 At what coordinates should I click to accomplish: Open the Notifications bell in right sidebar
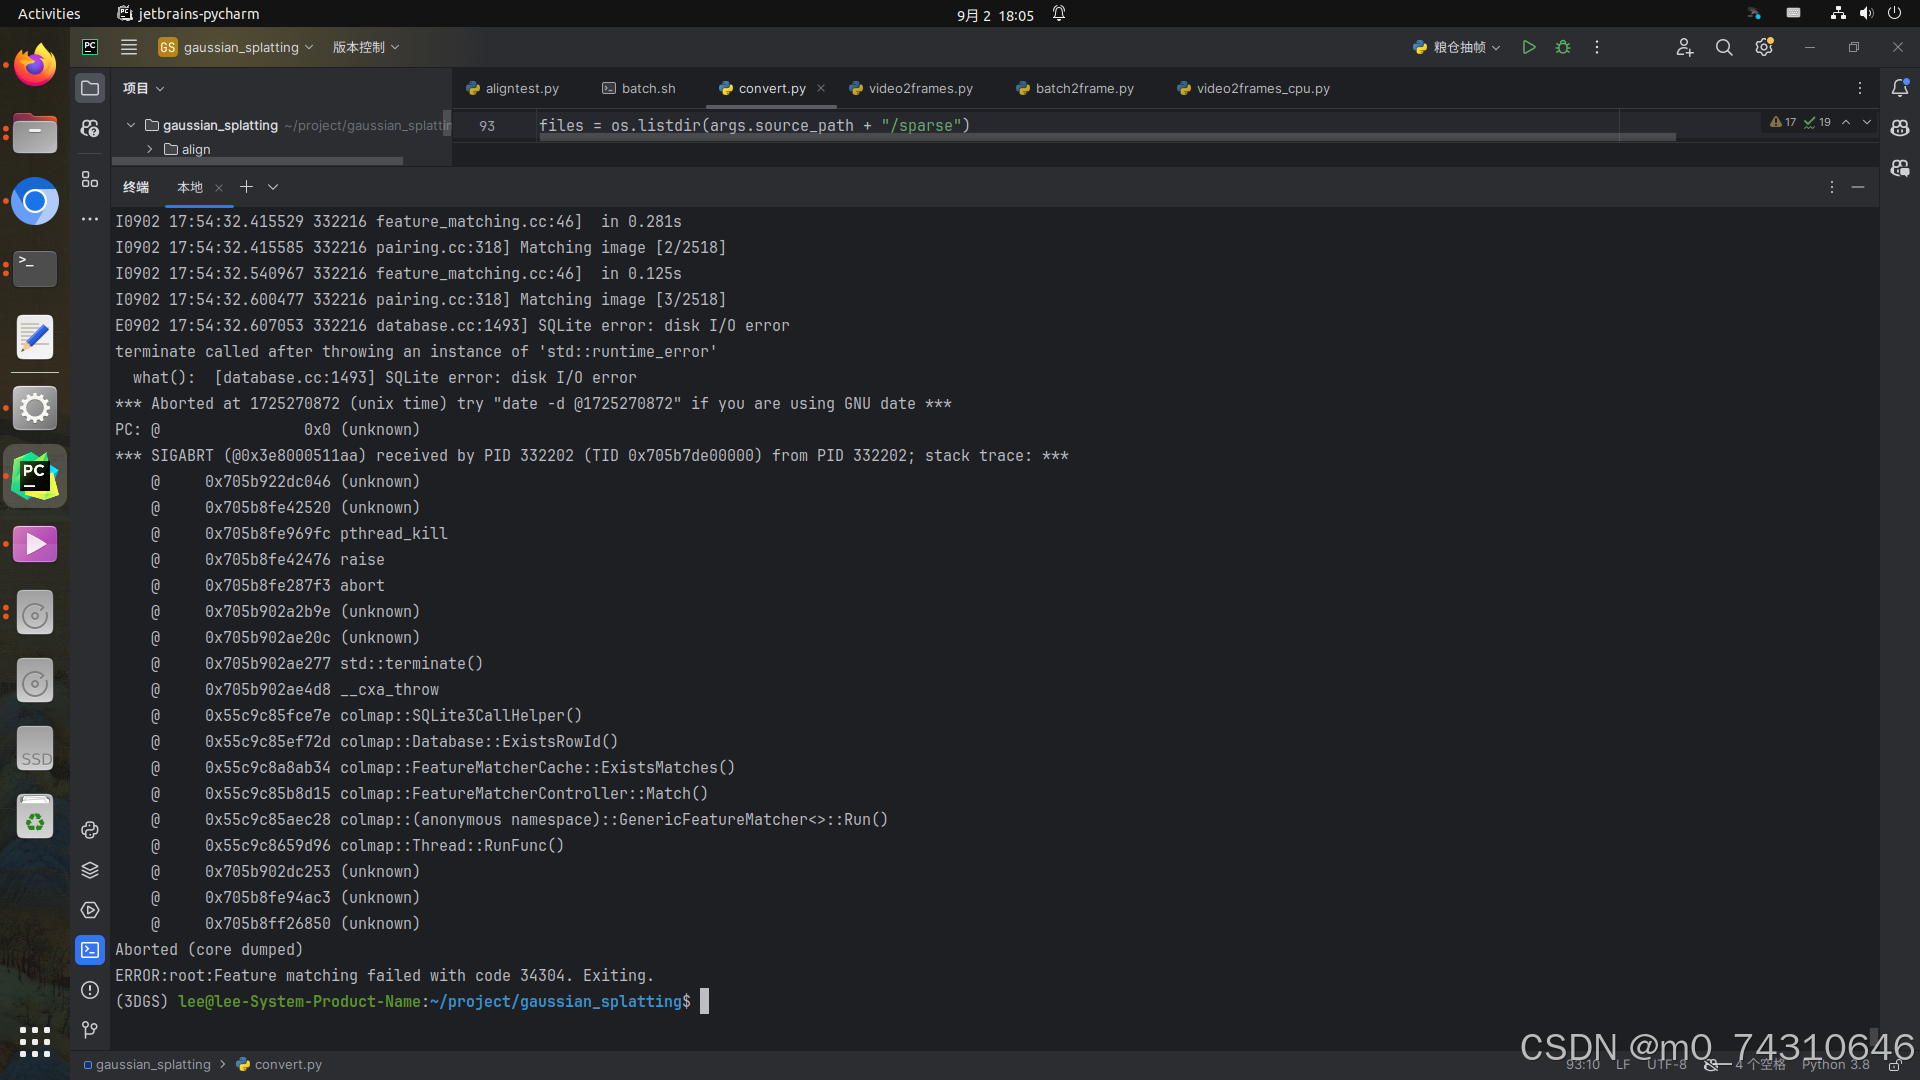click(1900, 88)
